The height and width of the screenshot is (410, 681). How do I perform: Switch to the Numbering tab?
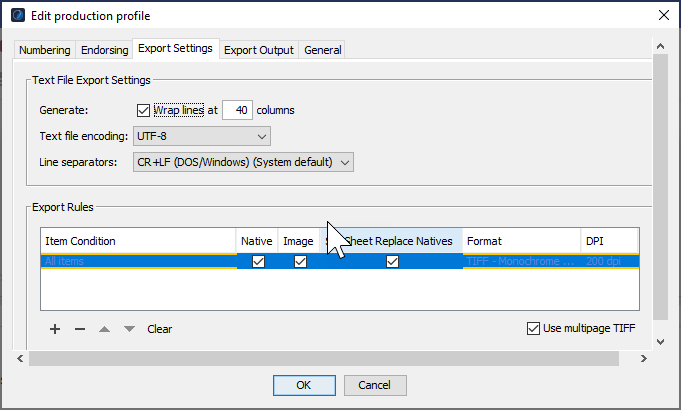coord(45,50)
